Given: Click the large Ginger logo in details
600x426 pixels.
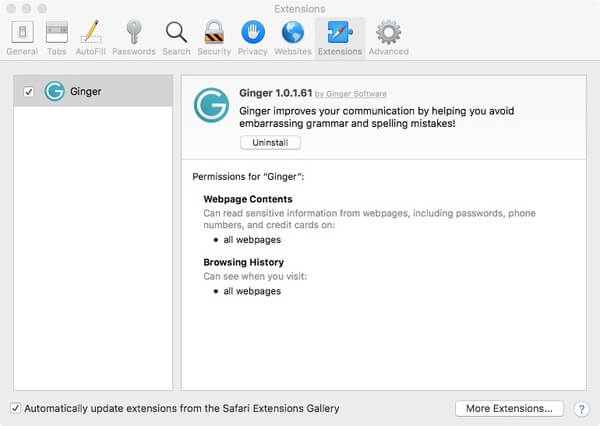Looking at the screenshot, I should click(x=211, y=105).
